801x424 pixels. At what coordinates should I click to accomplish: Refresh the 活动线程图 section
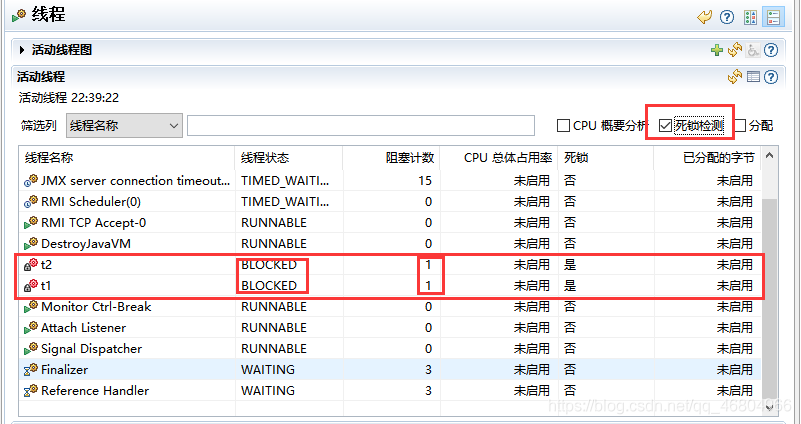click(735, 50)
